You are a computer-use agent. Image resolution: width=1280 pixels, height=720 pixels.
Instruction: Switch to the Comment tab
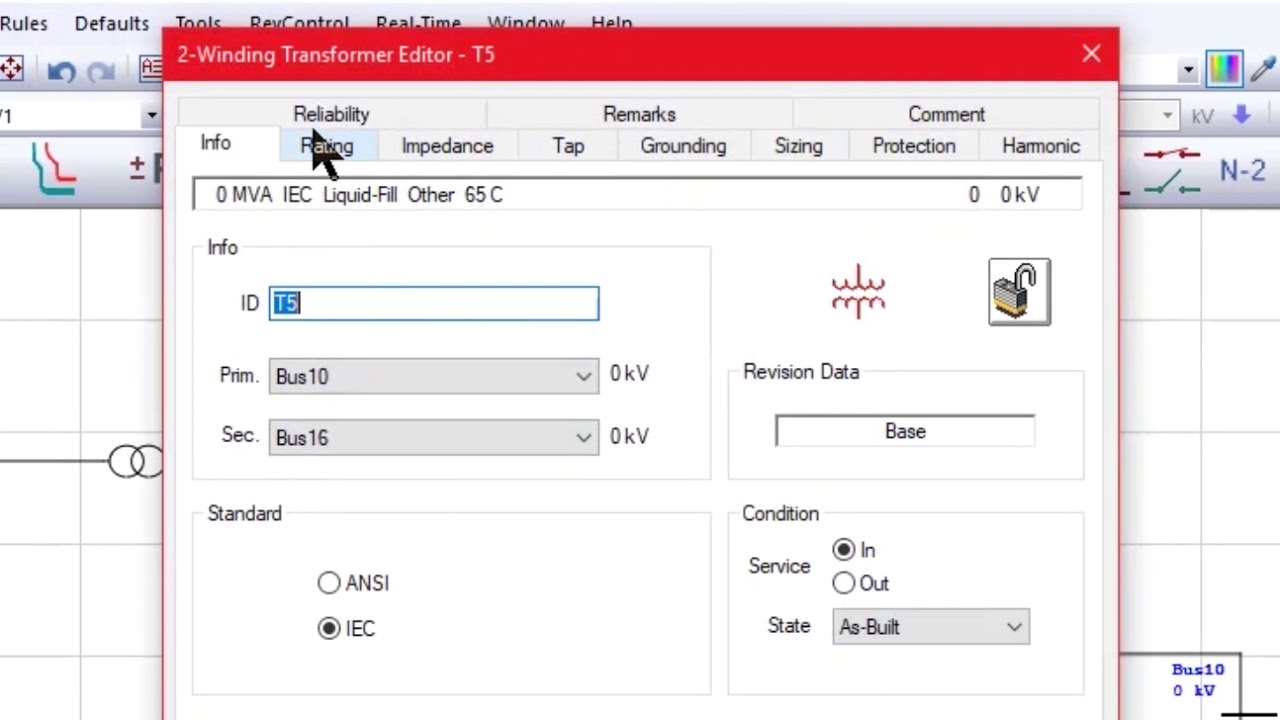[946, 114]
